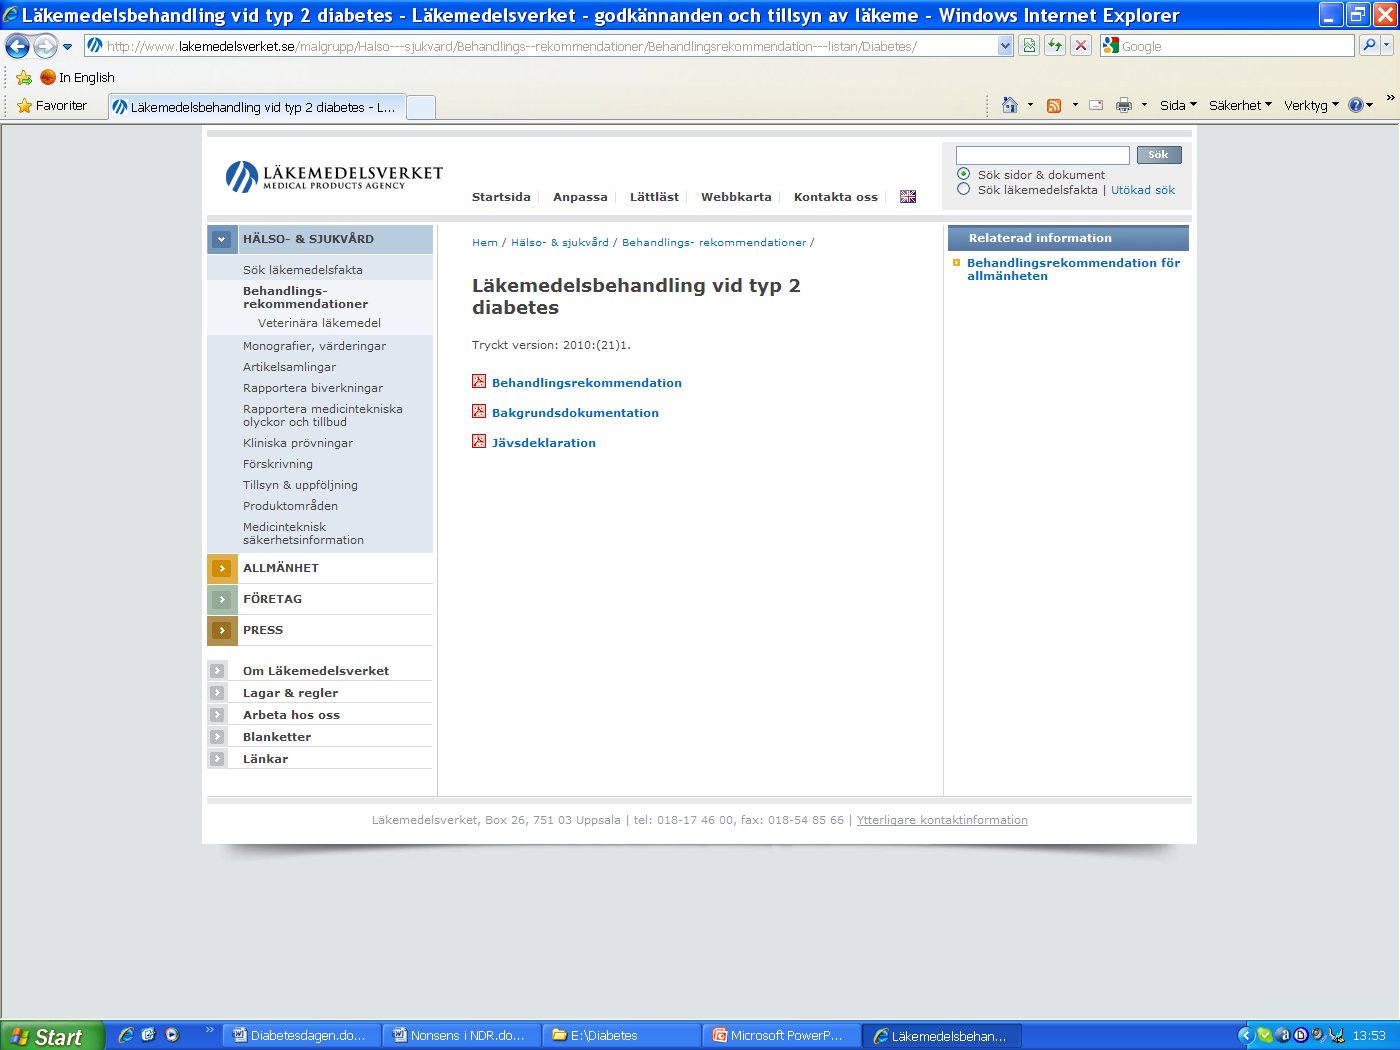This screenshot has height=1050, width=1400.
Task: Open the Windows Start menu
Action: 52,1036
